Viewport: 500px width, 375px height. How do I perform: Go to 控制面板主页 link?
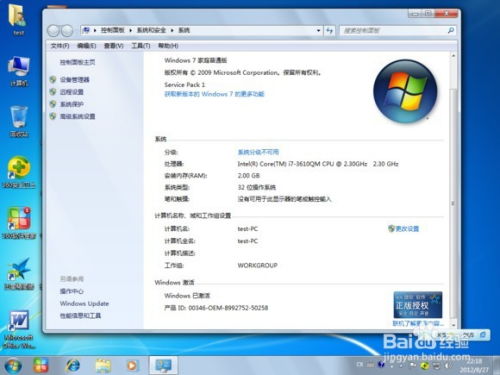pyautogui.click(x=77, y=62)
